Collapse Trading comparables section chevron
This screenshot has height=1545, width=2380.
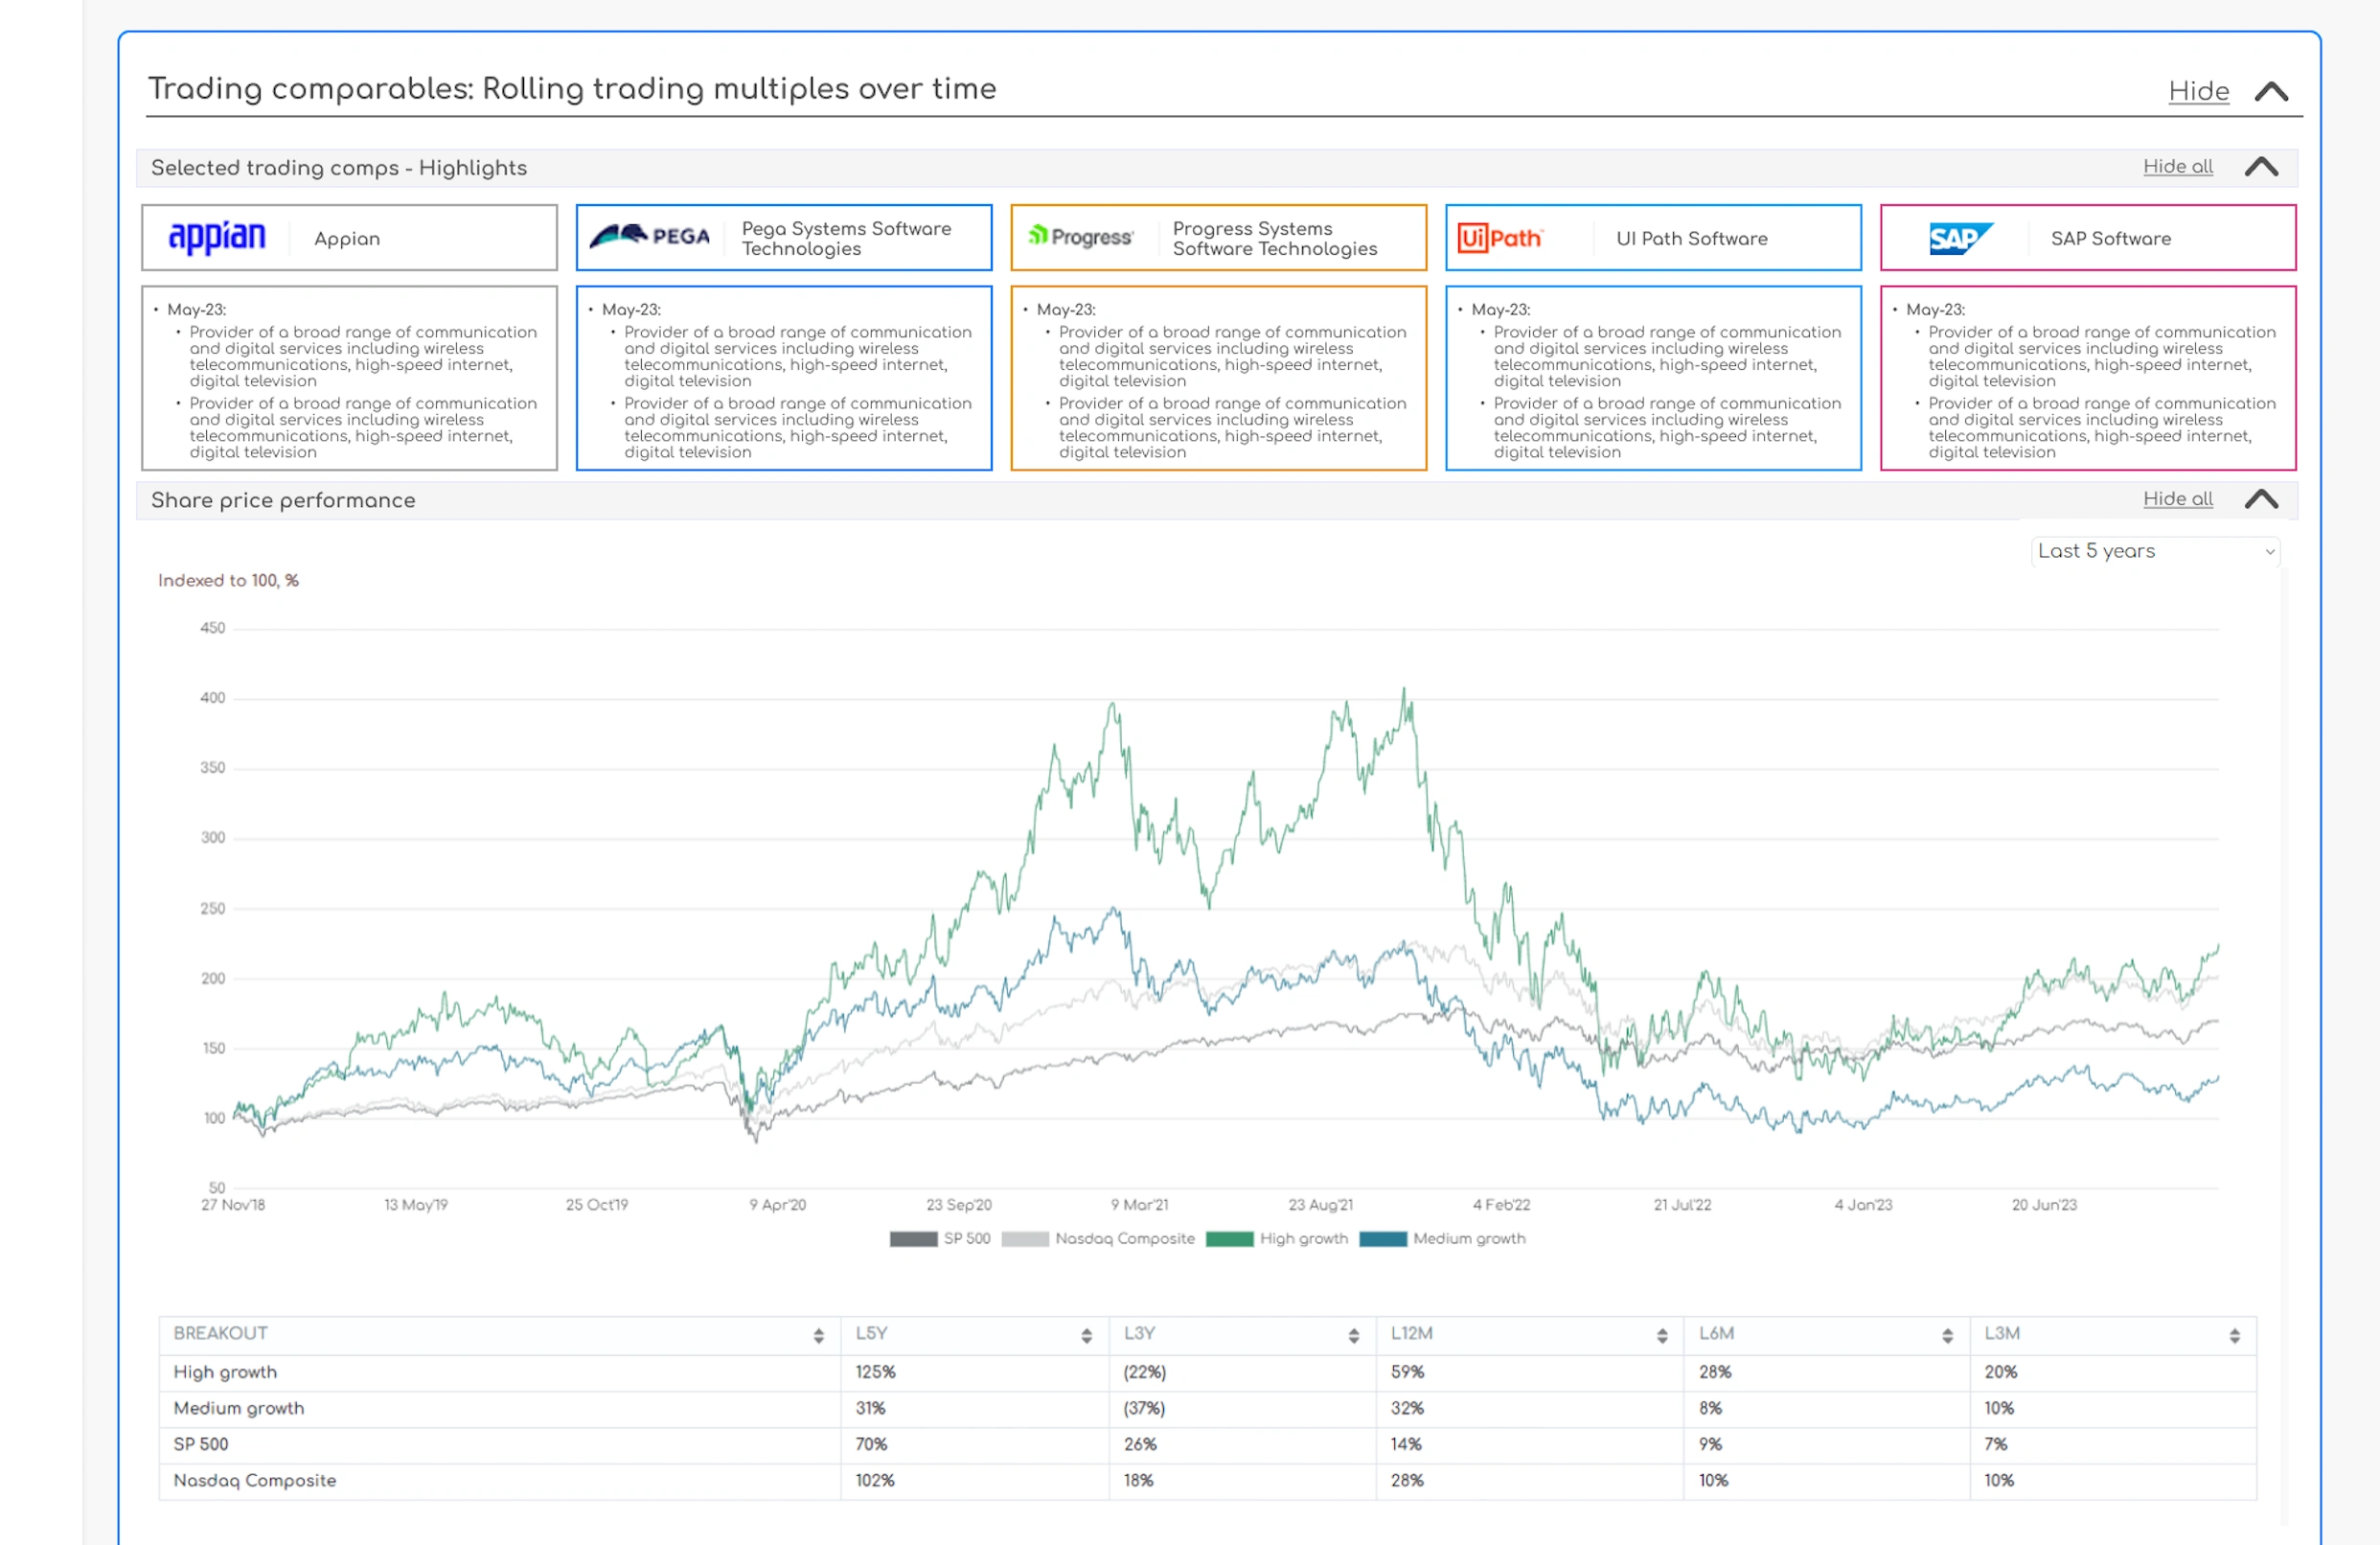click(2271, 92)
